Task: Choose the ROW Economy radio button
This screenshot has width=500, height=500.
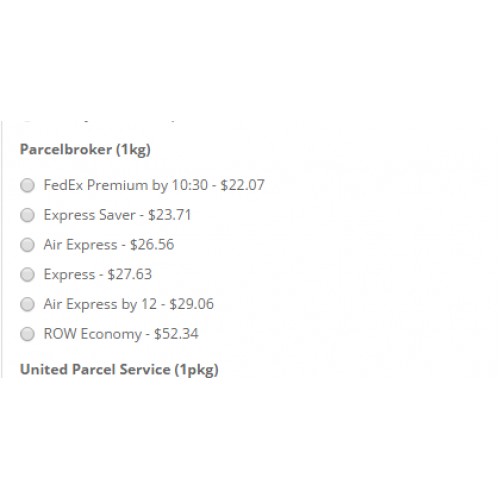Action: 27,334
